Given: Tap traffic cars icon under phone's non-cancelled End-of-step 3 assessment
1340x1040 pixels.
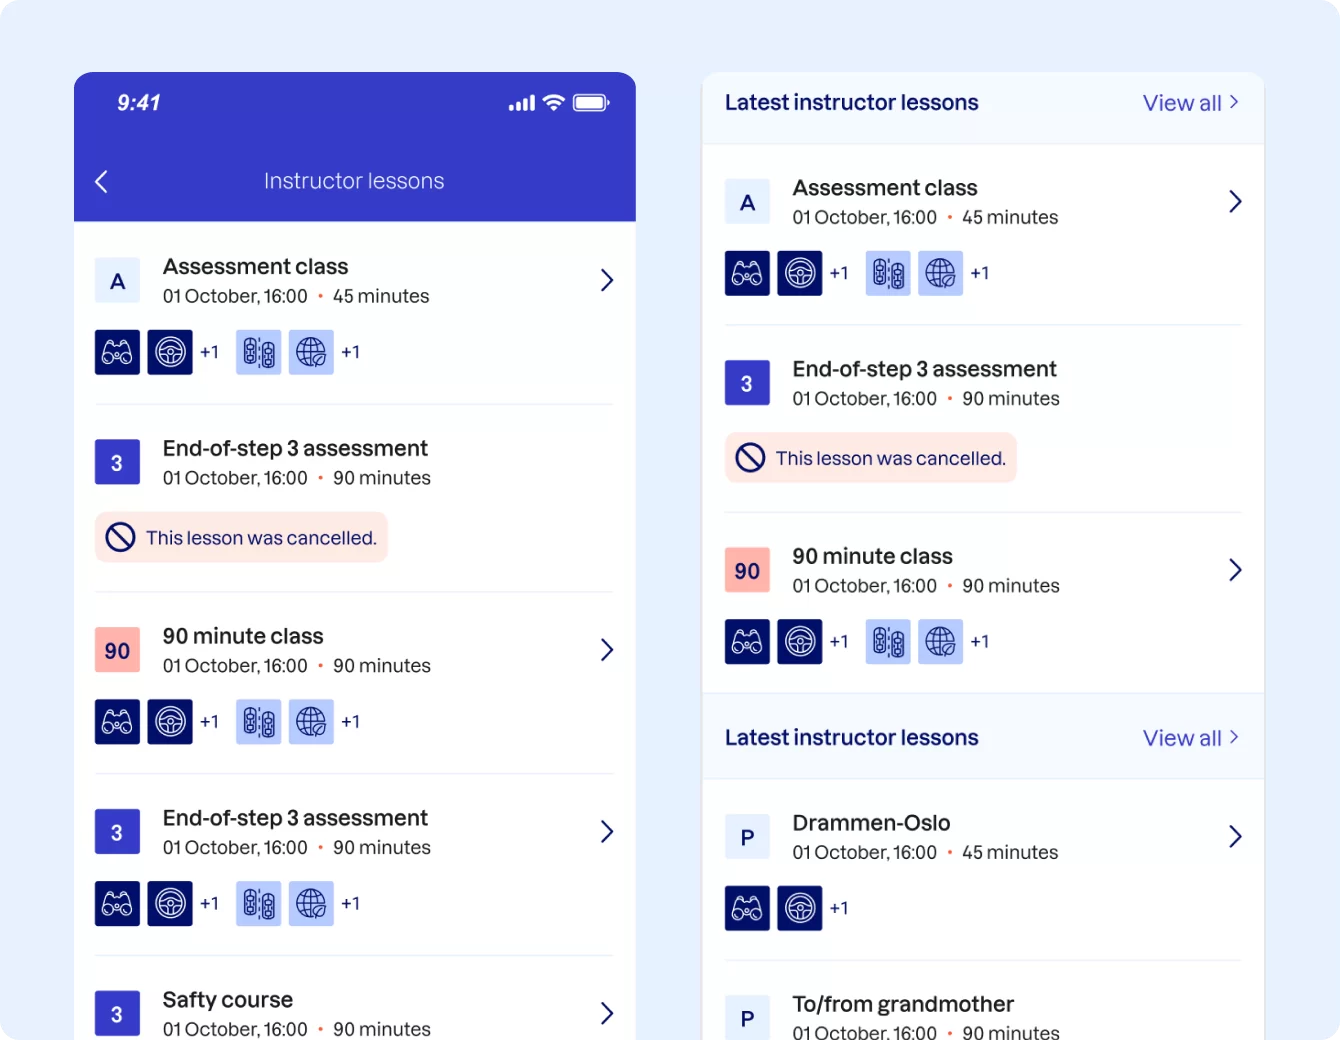Looking at the screenshot, I should tap(259, 904).
